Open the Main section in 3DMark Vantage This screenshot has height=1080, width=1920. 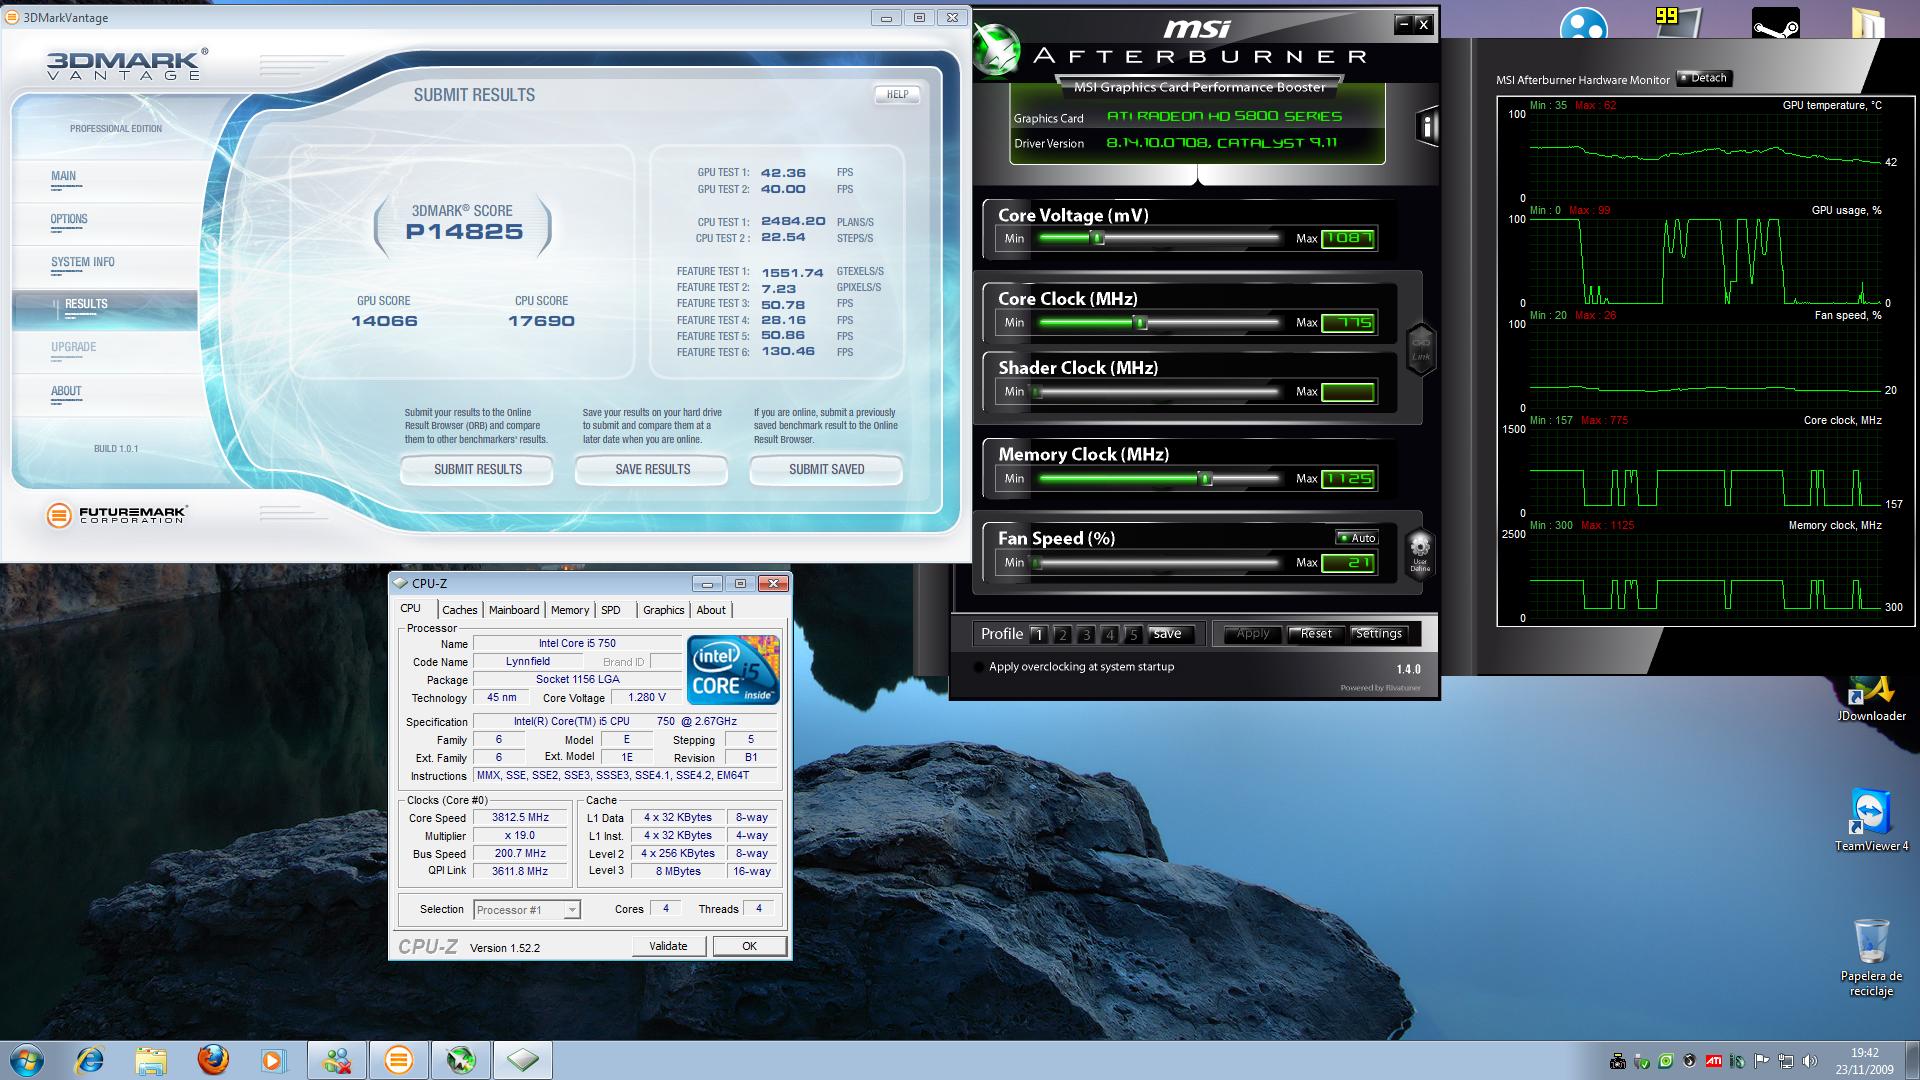(x=63, y=176)
